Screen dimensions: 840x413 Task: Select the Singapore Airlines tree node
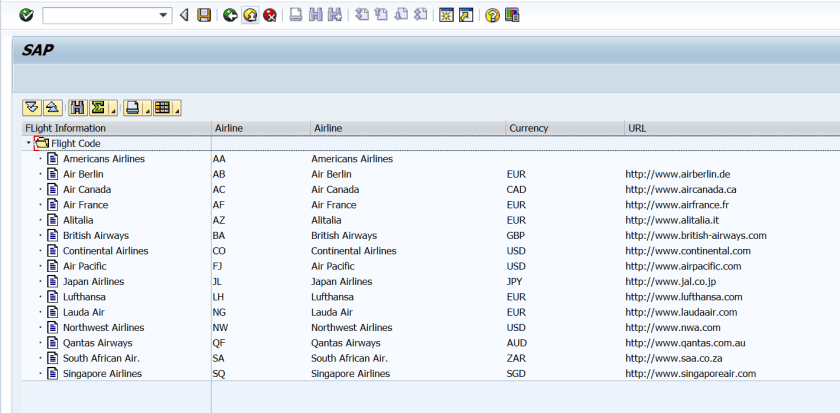(102, 373)
